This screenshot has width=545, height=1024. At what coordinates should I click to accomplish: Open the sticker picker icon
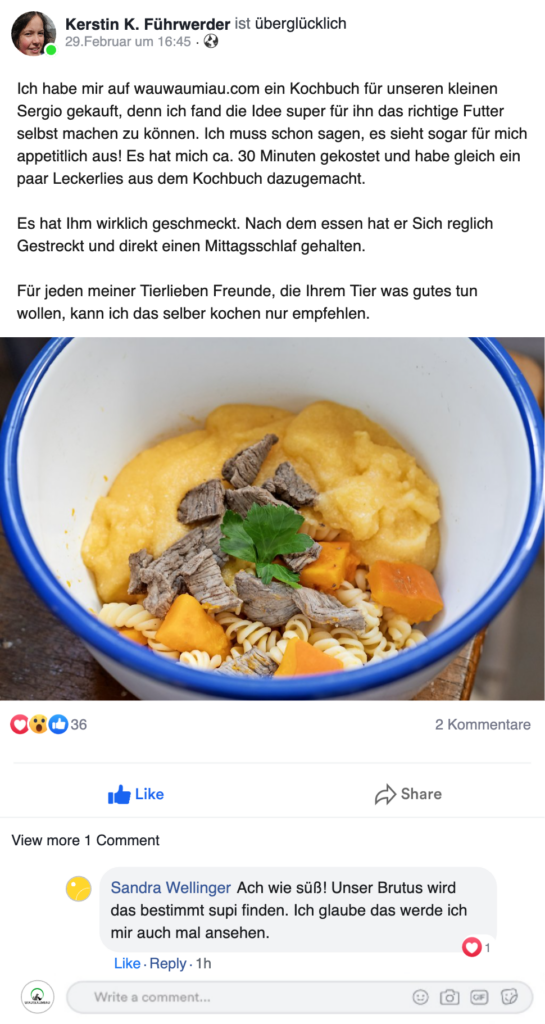pyautogui.click(x=509, y=997)
